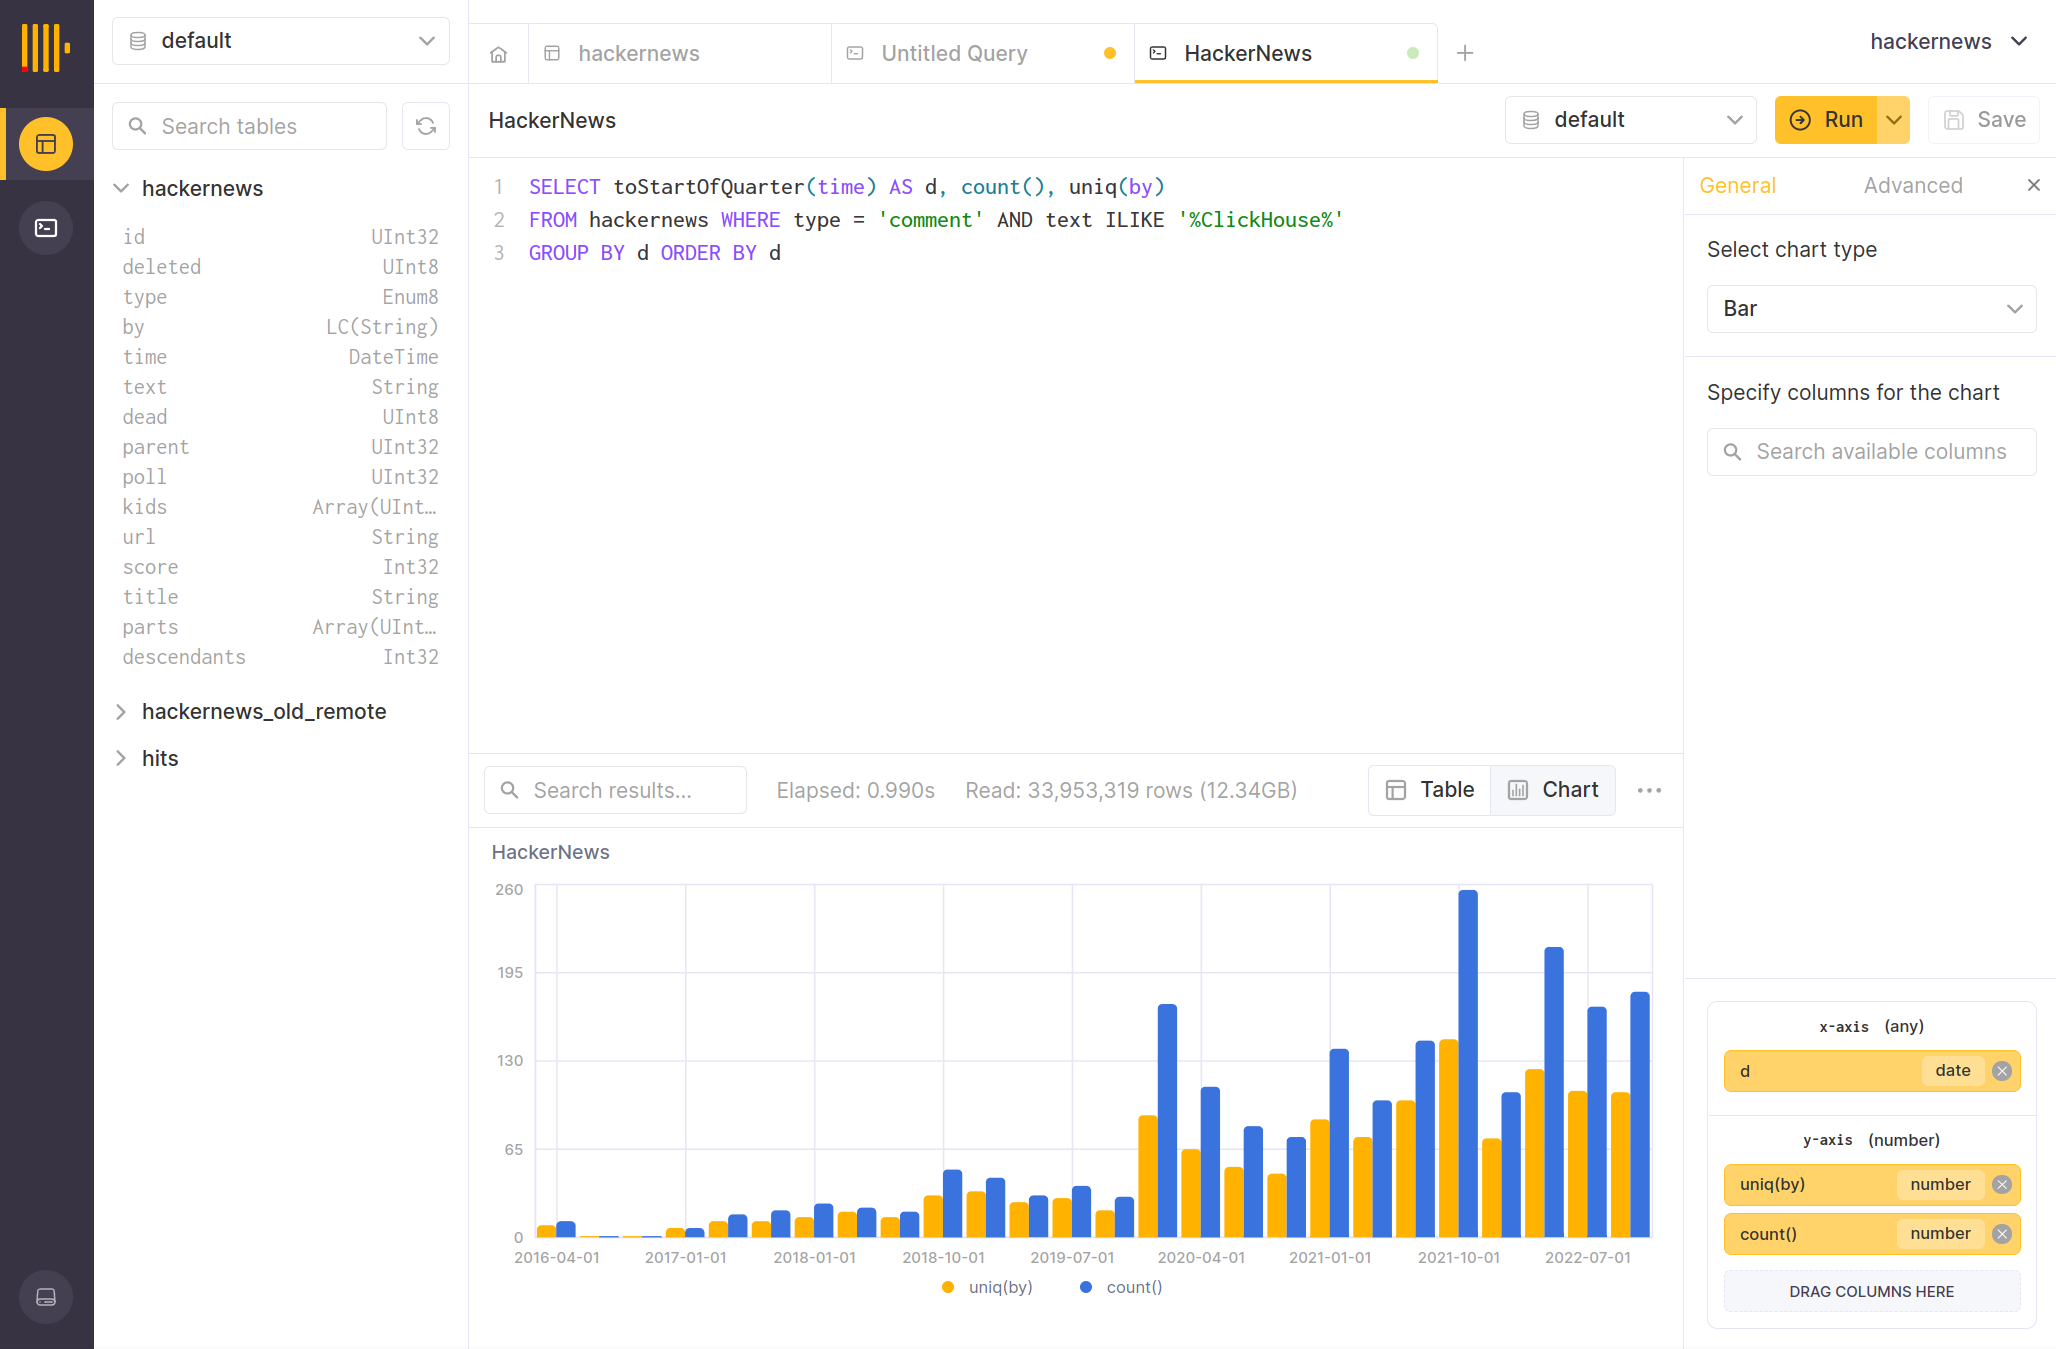Add a new query tab
The height and width of the screenshot is (1349, 2056).
click(1465, 53)
